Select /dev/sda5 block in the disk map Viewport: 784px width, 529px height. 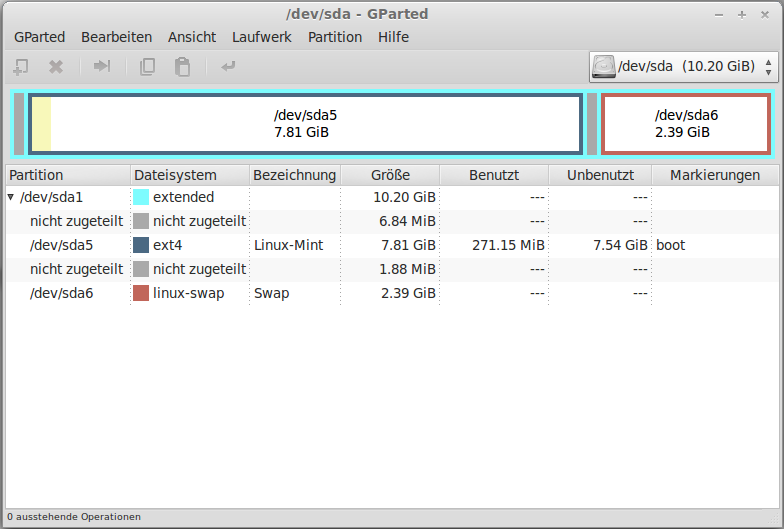point(306,124)
